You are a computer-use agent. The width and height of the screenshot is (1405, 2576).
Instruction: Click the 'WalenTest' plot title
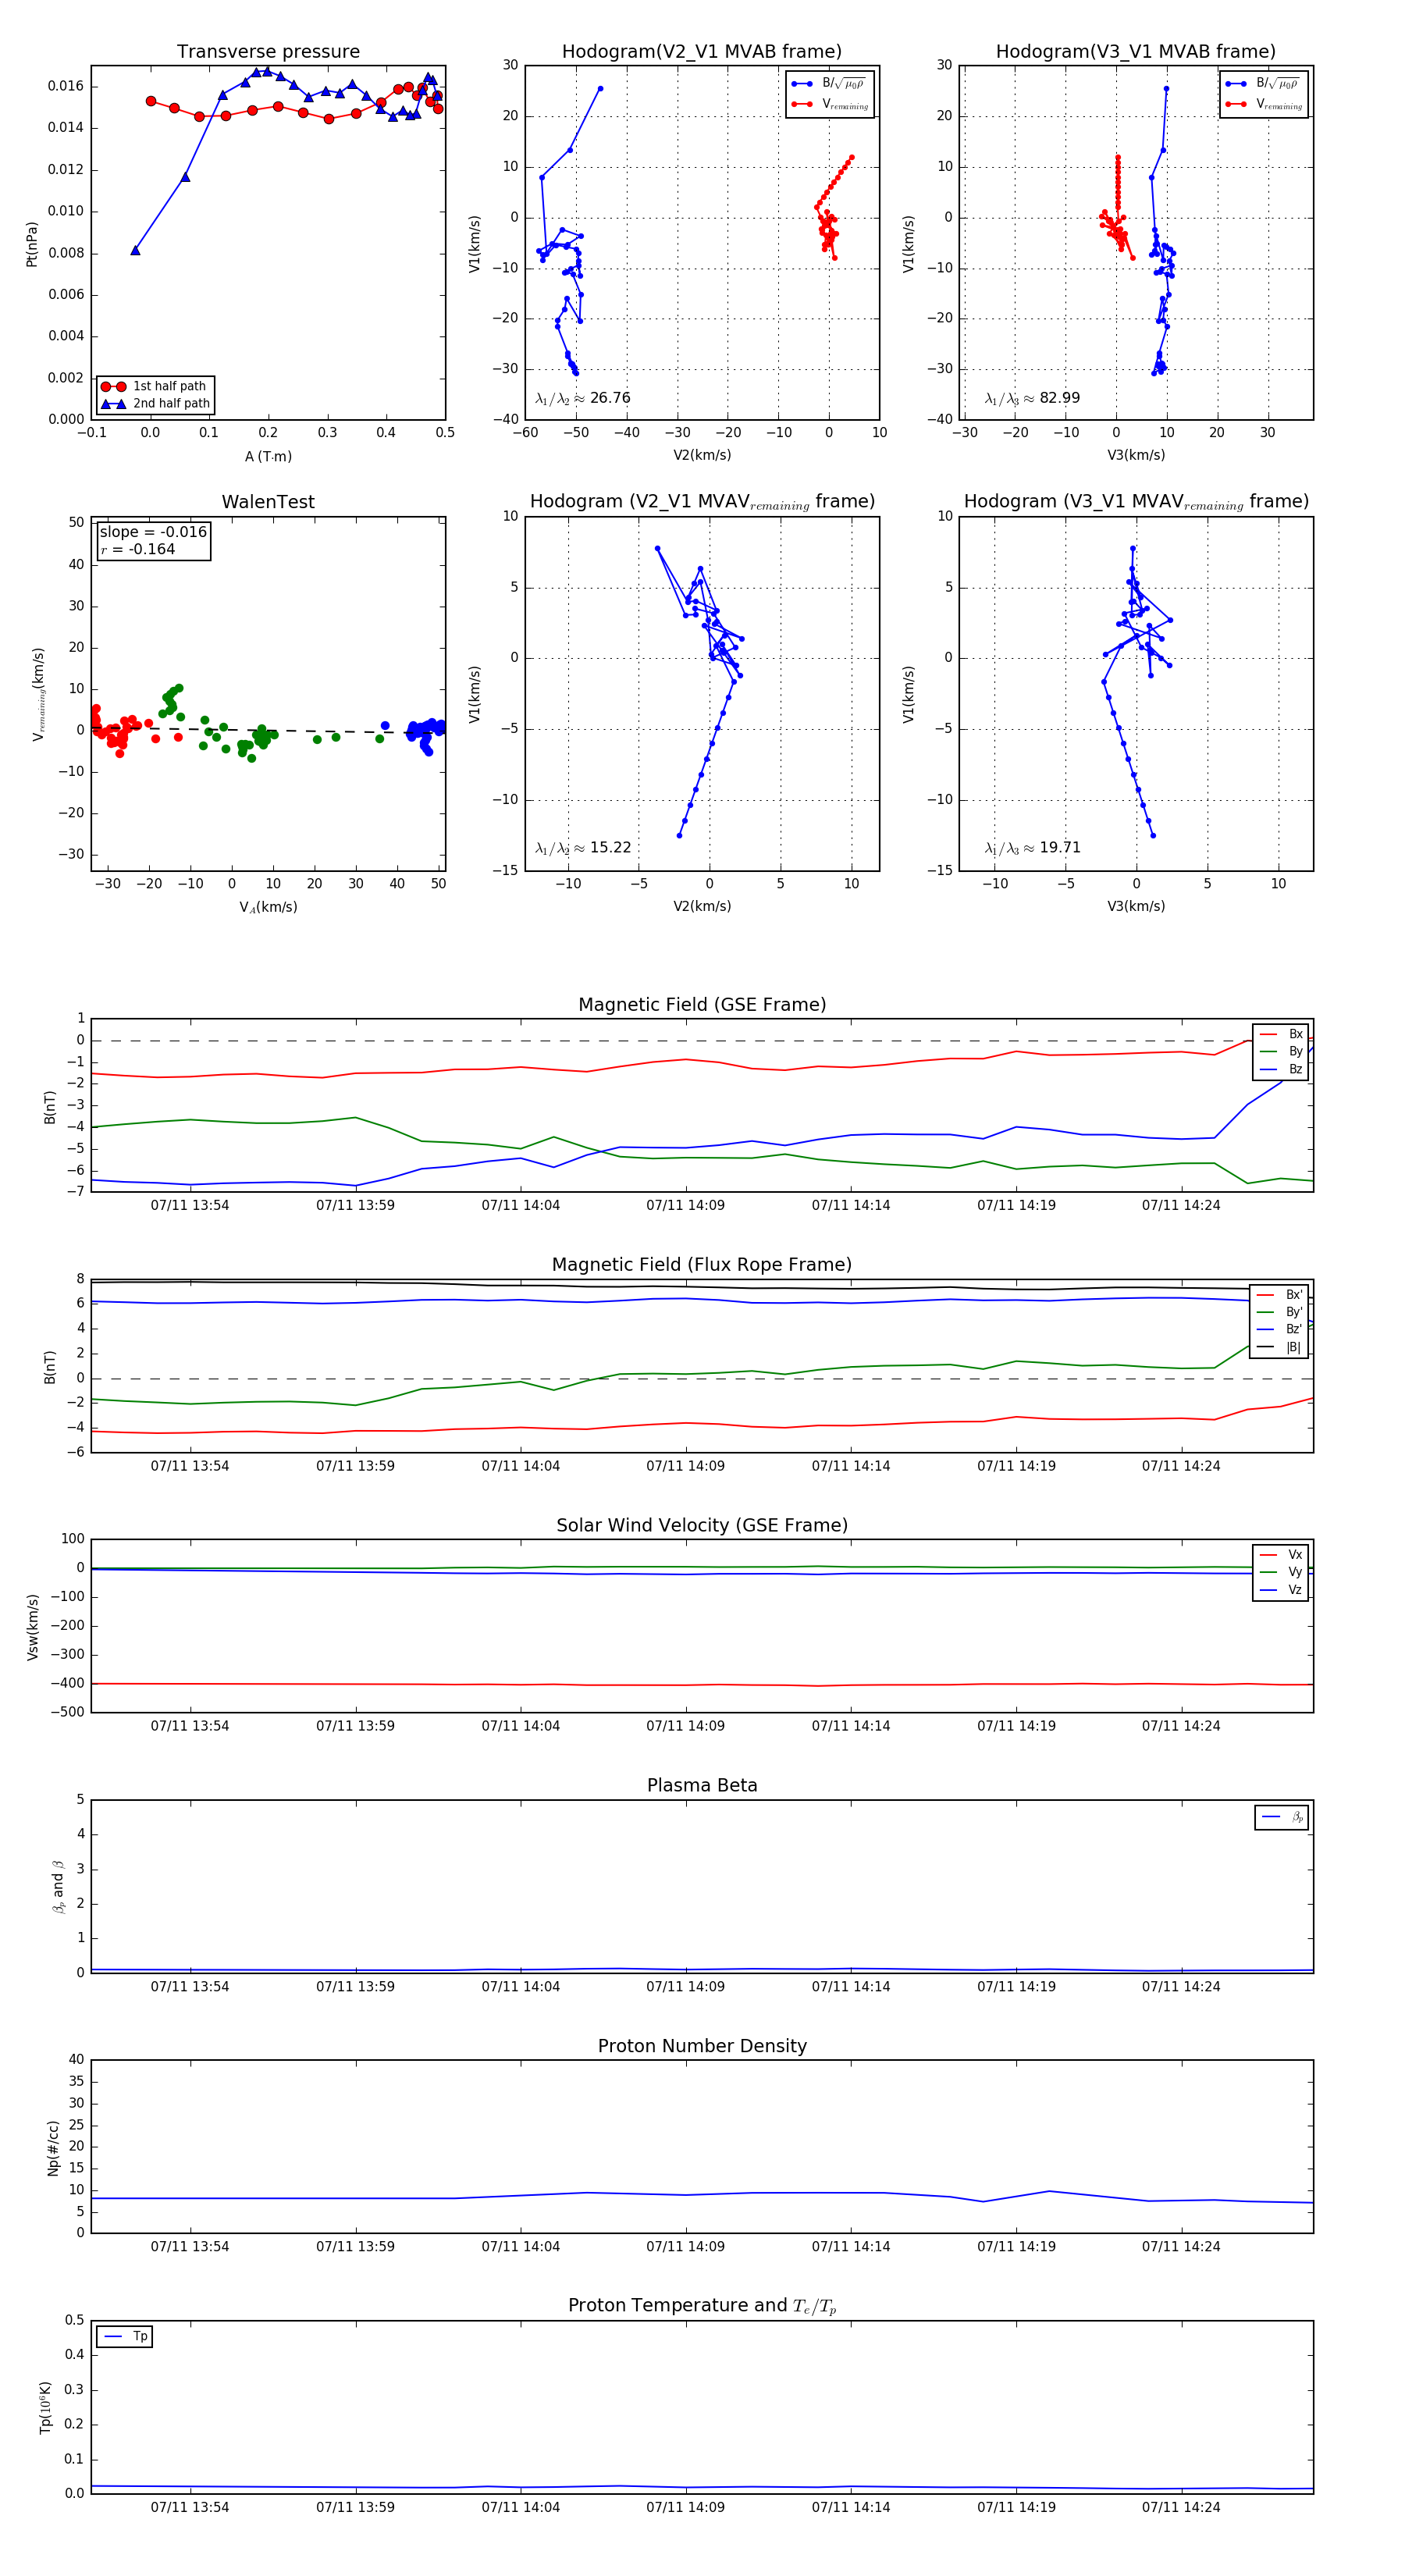click(x=268, y=502)
